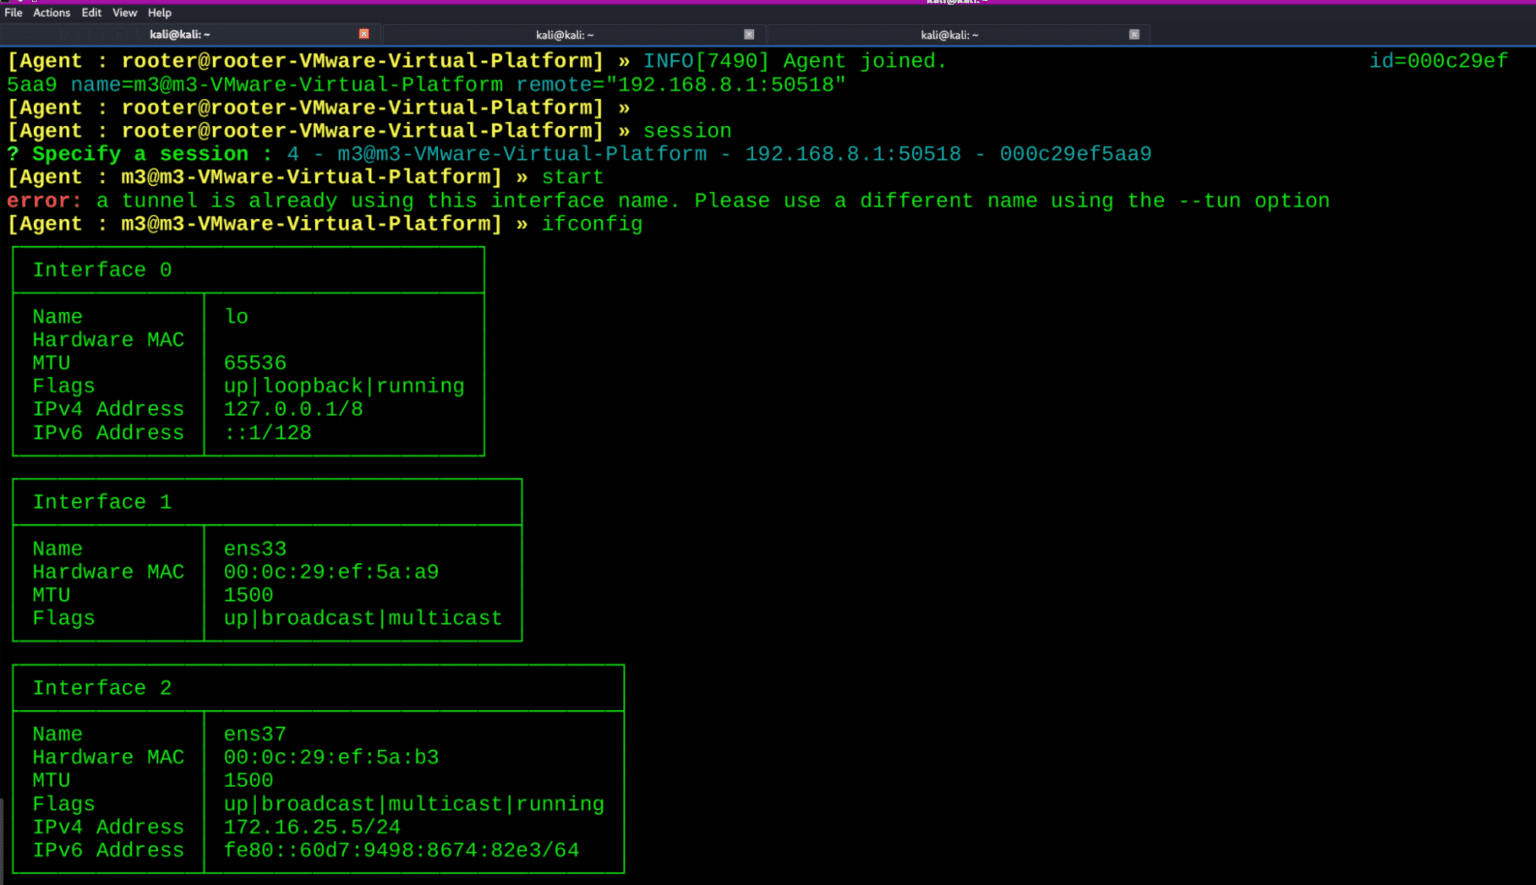
Task: Click the session command text
Action: coord(687,130)
